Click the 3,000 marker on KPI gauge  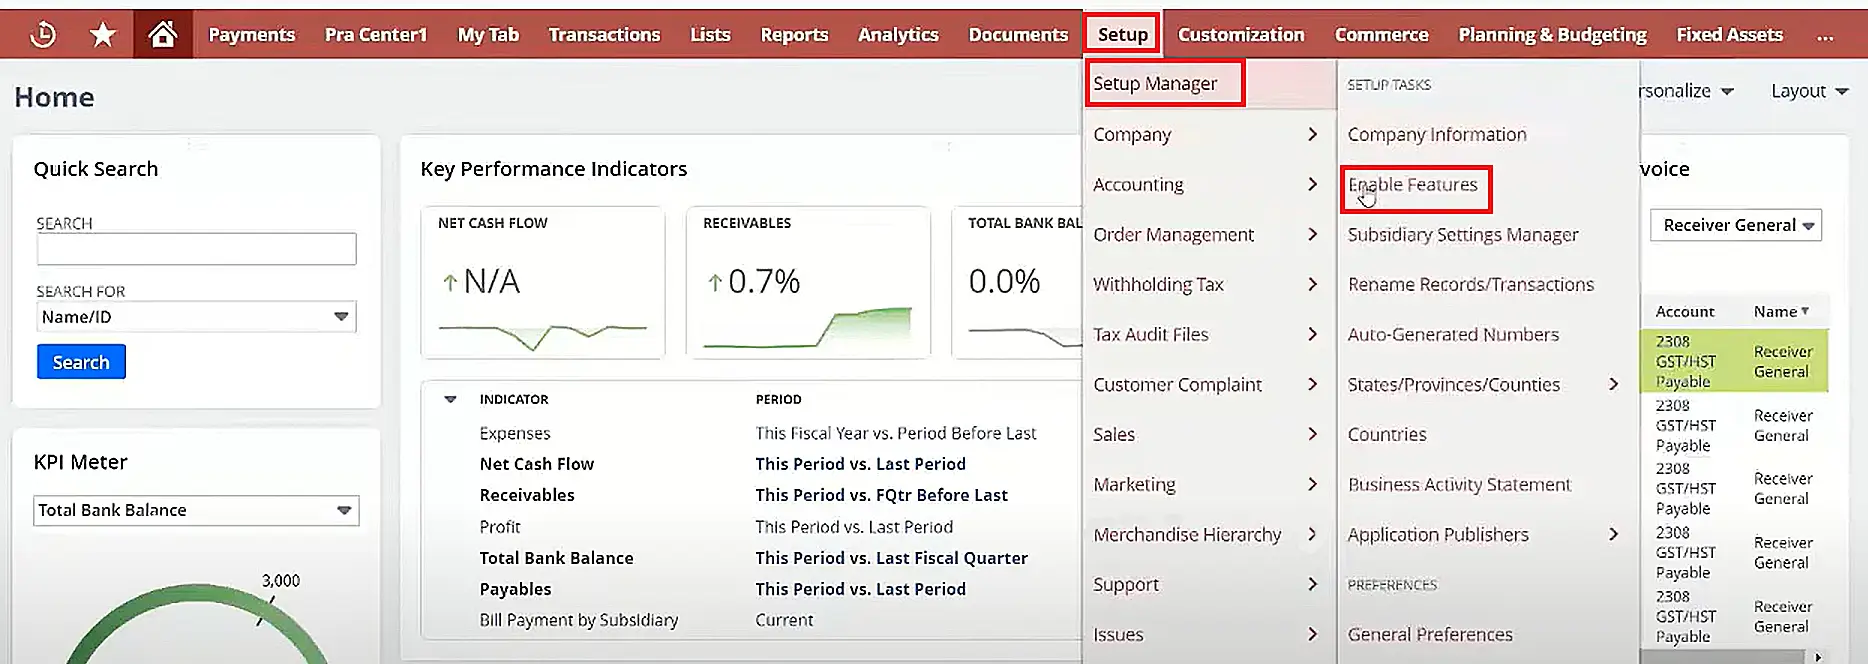tap(281, 580)
